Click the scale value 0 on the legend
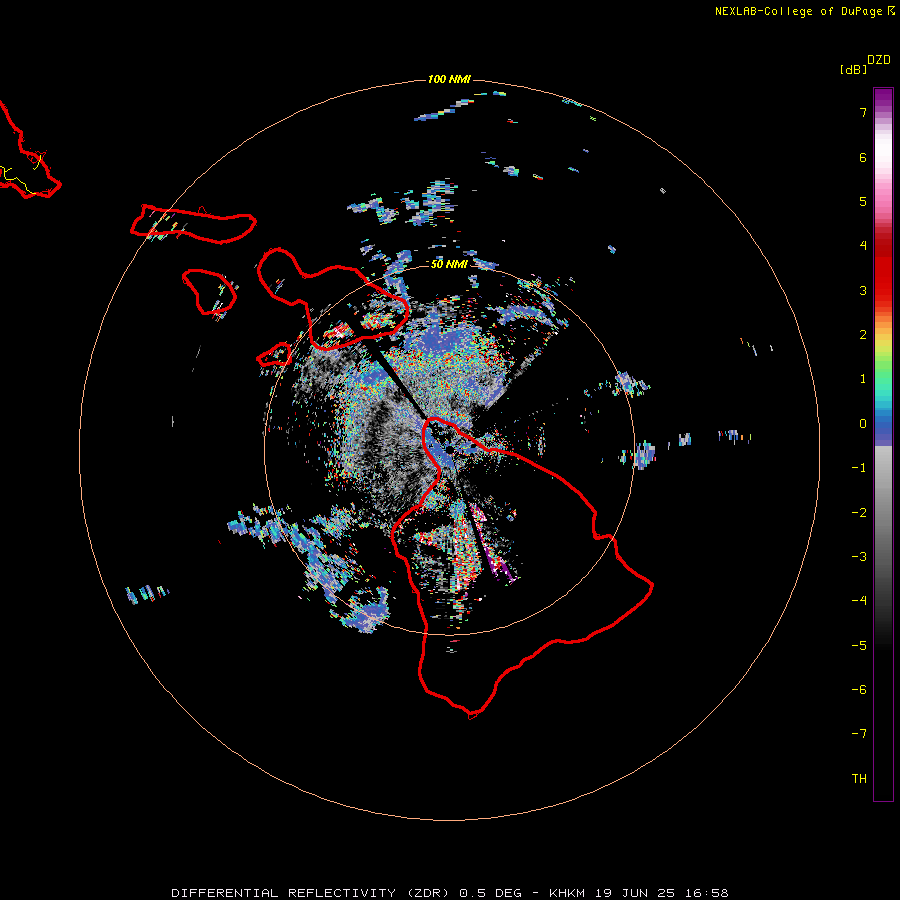The image size is (900, 900). tap(863, 424)
